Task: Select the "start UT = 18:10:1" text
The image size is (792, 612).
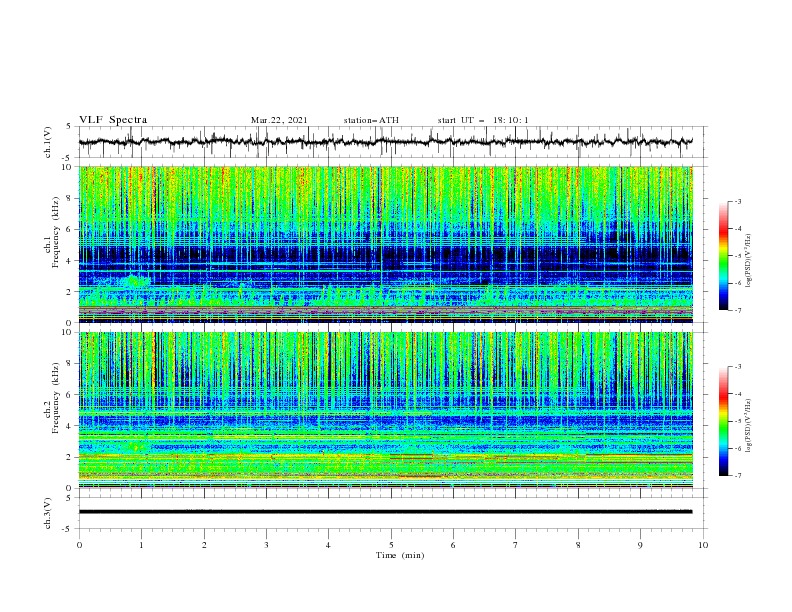Action: point(483,120)
